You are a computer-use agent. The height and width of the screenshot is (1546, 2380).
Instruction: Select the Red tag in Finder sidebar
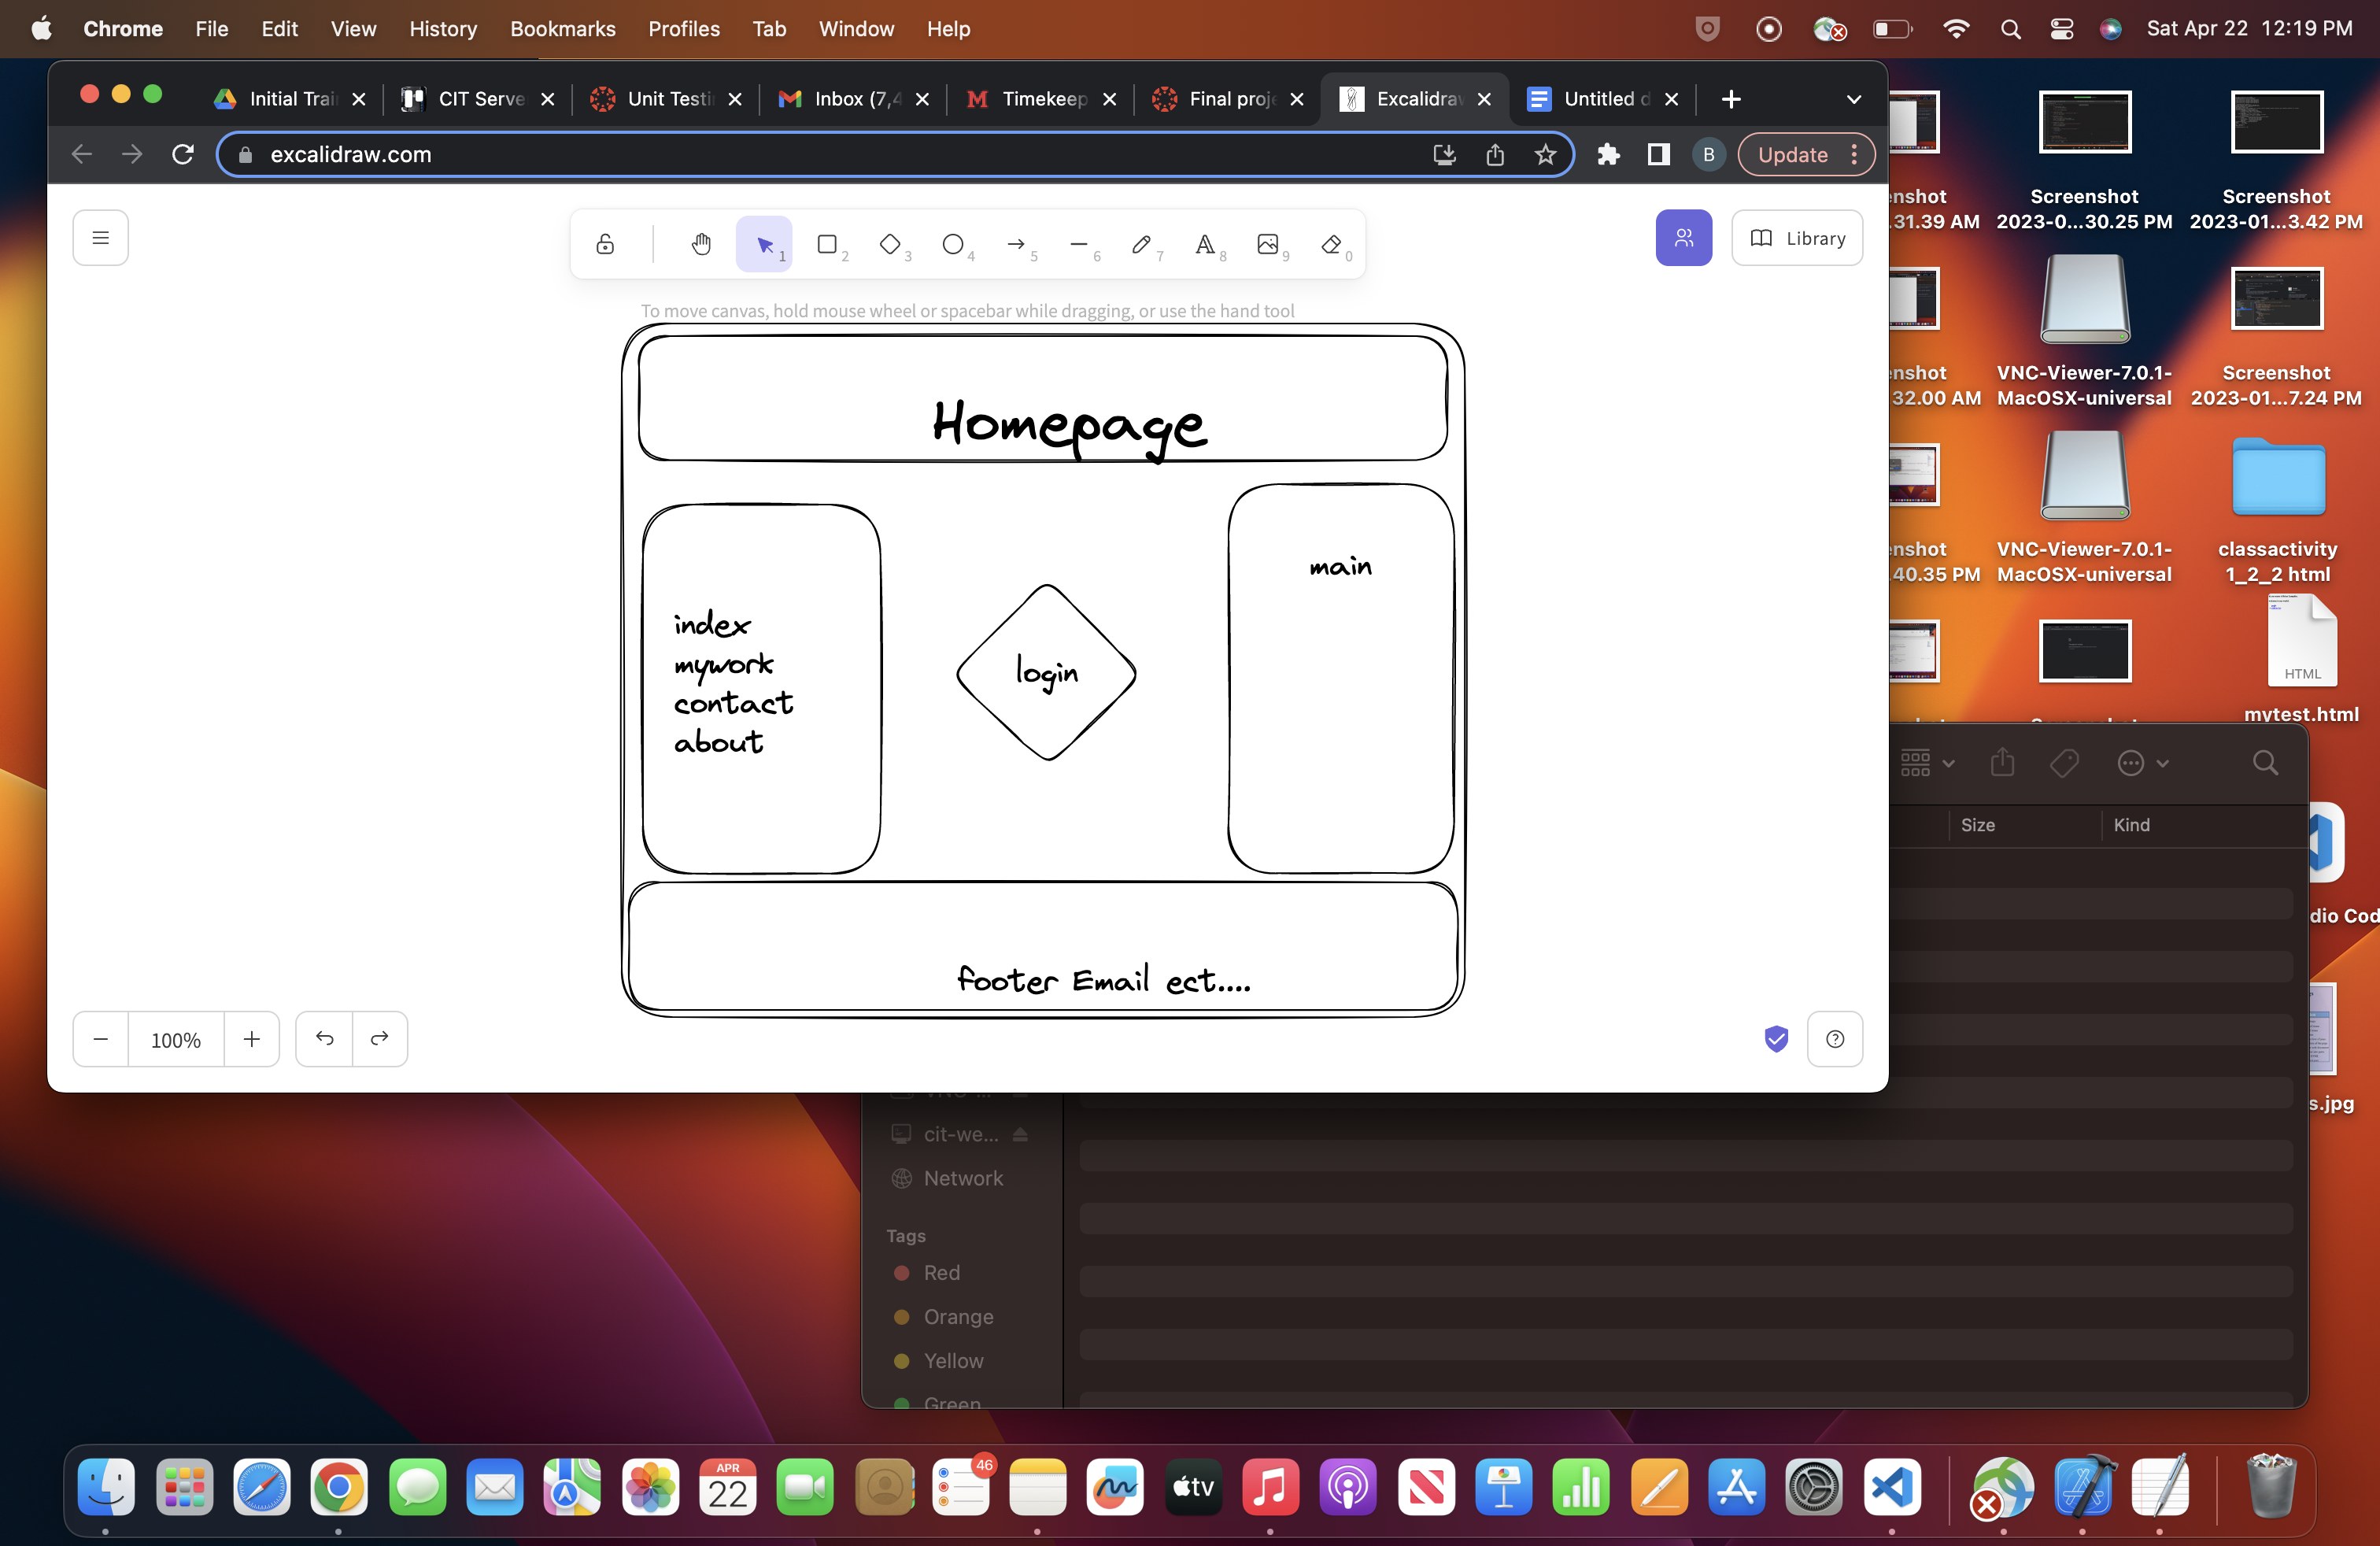940,1272
